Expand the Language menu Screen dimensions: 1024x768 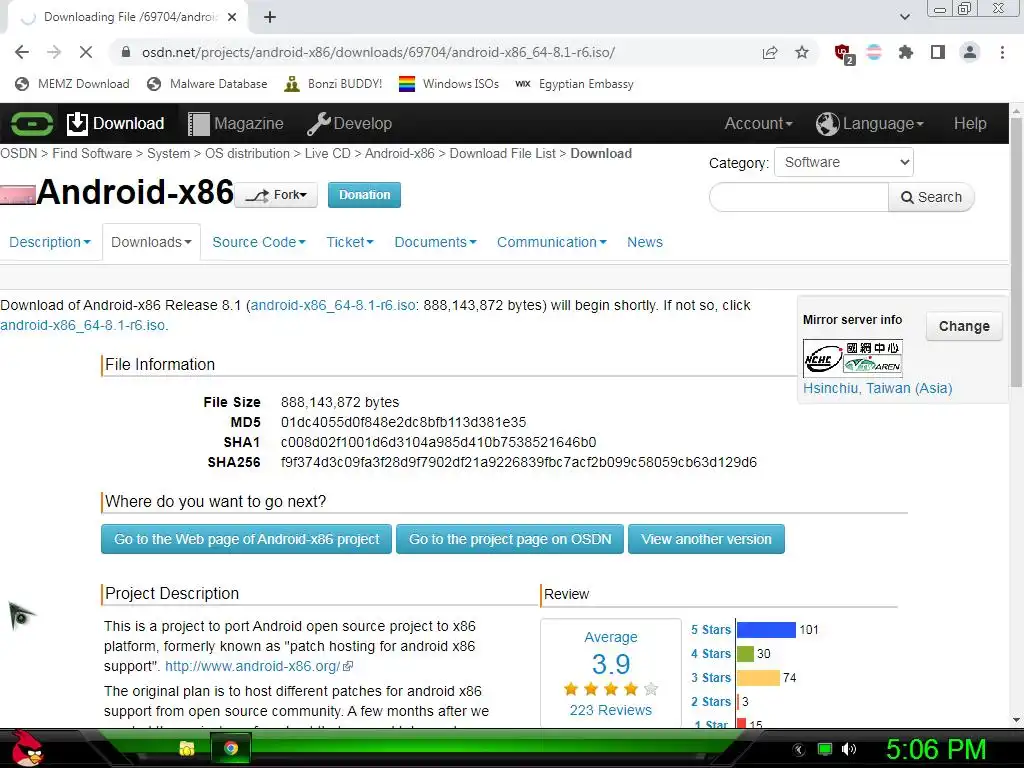pyautogui.click(x=870, y=123)
